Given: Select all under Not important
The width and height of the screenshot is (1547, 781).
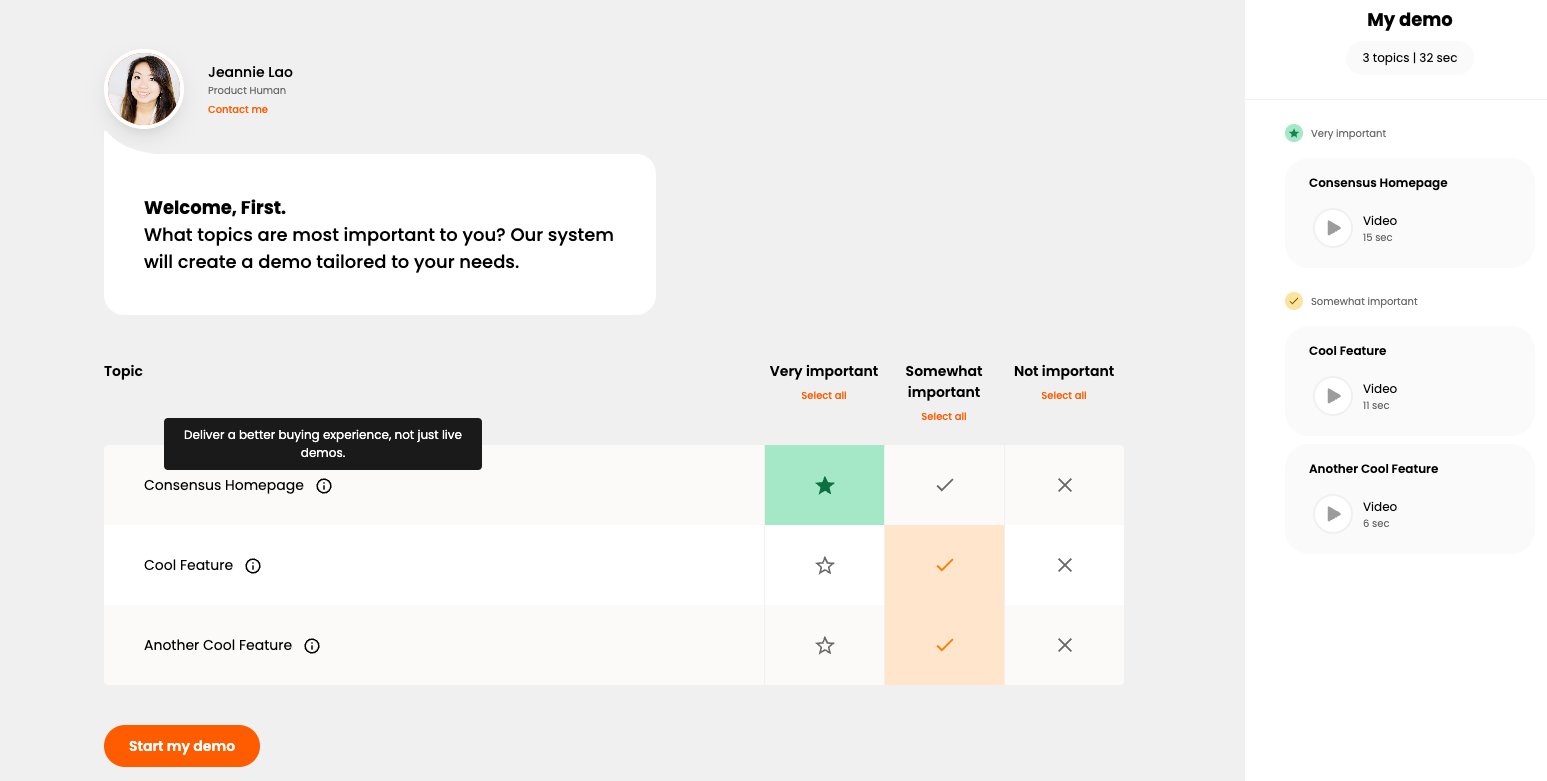Looking at the screenshot, I should (1064, 396).
